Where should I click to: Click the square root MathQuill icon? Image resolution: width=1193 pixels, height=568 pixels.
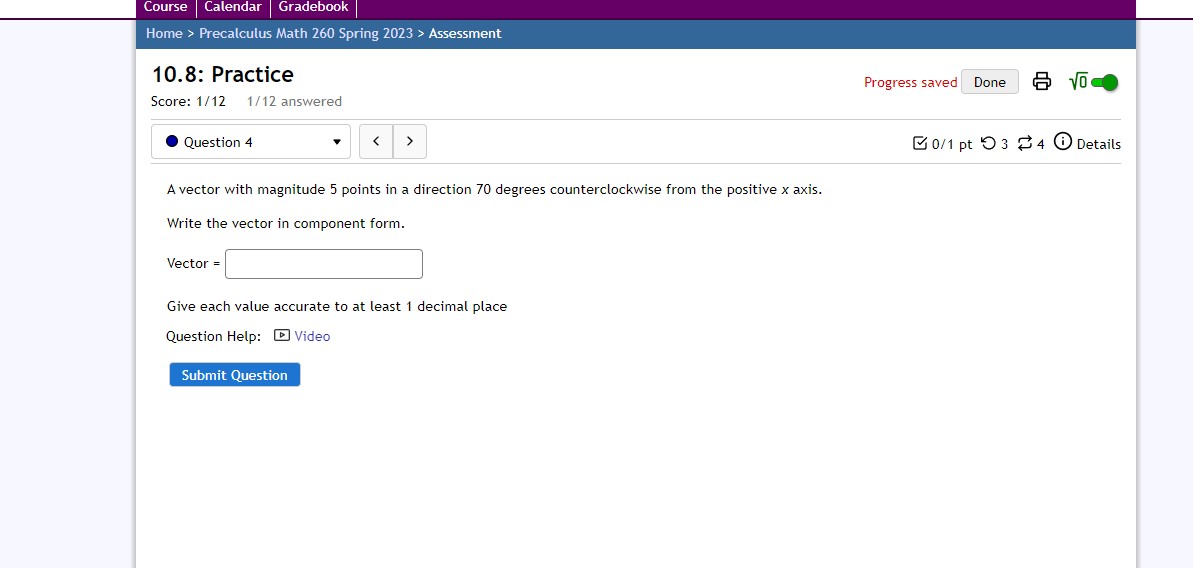(x=1078, y=81)
